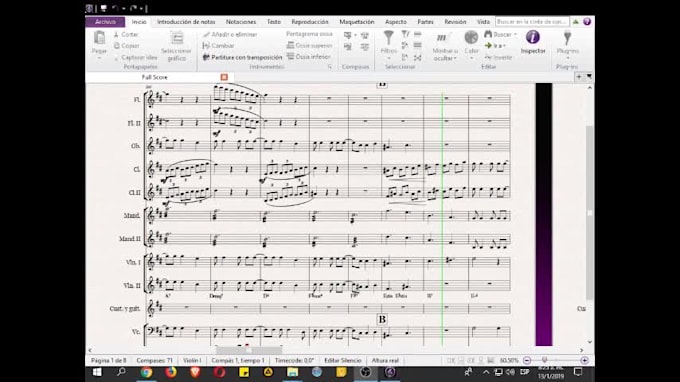Image resolution: width=680 pixels, height=382 pixels.
Task: Open Google Chrome from the taskbar
Action: (x=146, y=372)
